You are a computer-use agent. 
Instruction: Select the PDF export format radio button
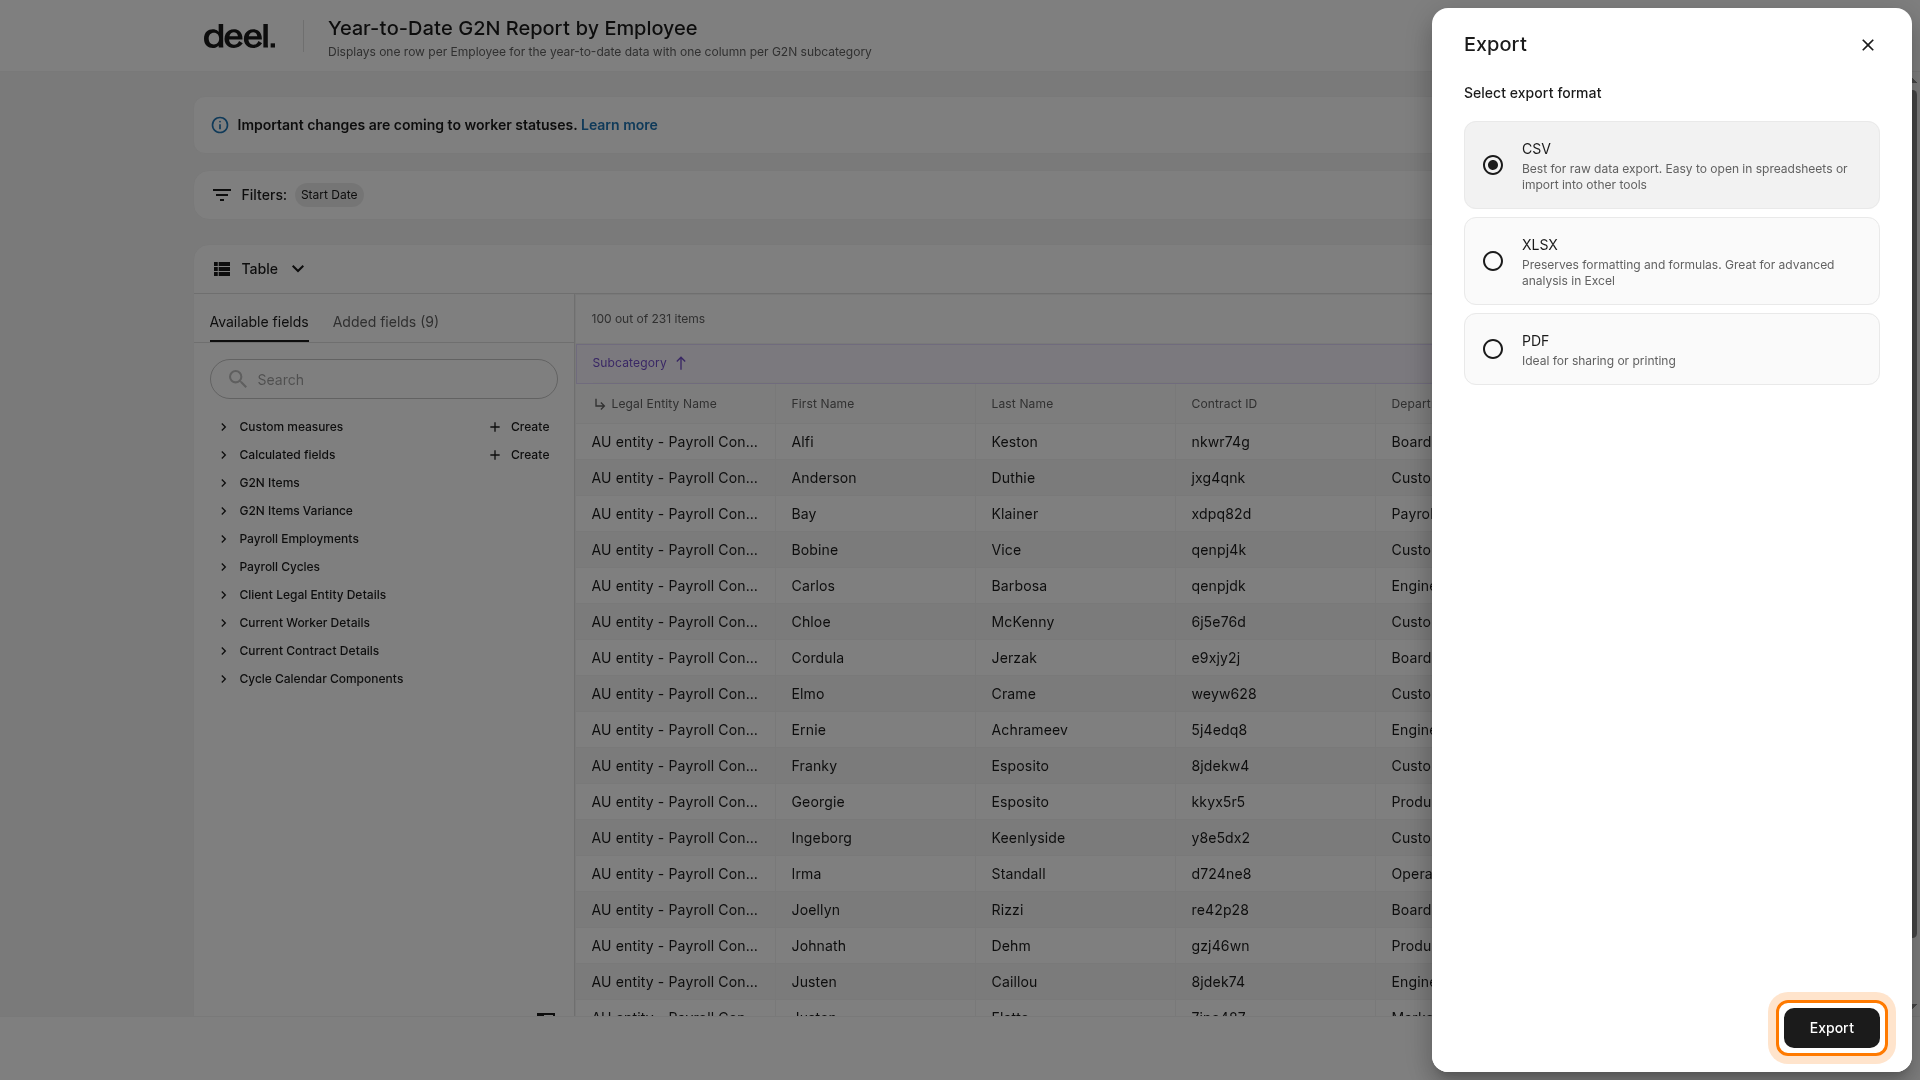coord(1493,349)
